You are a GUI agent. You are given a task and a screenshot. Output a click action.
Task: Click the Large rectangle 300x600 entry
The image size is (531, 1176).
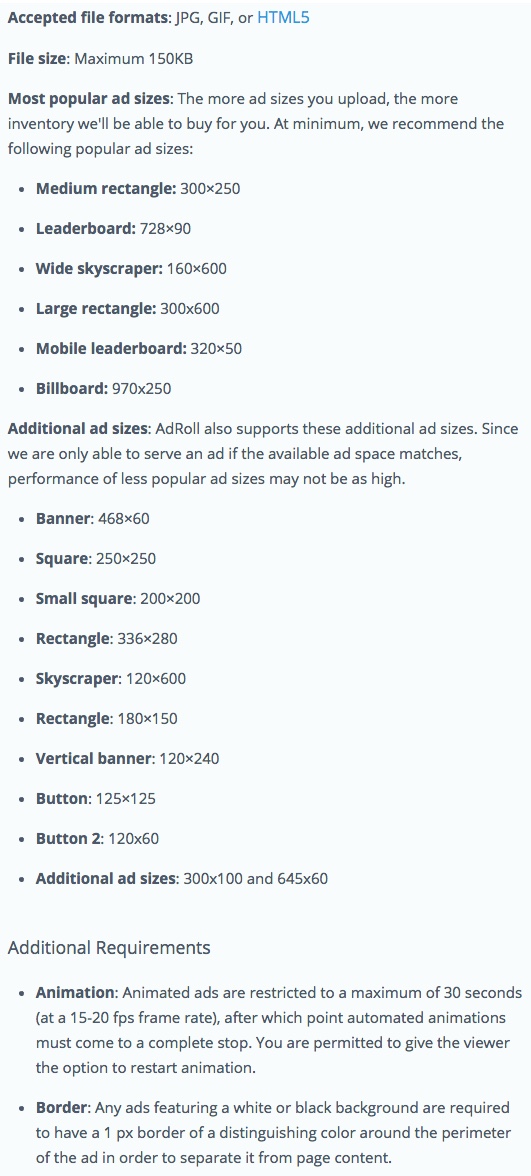(128, 308)
